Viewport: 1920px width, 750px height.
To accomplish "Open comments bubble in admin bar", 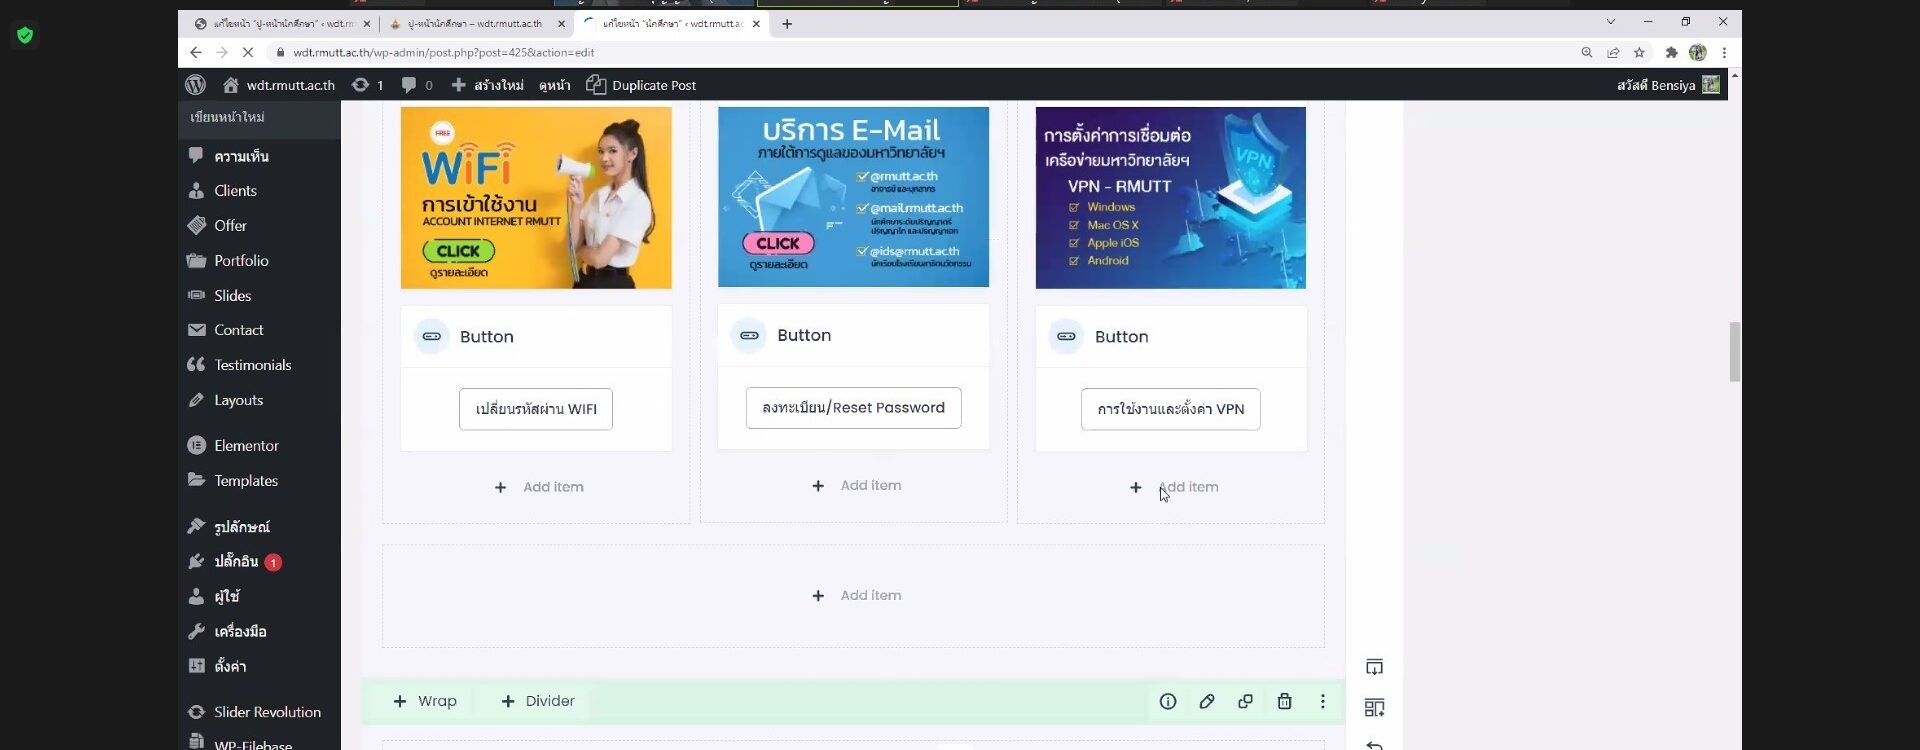I will pyautogui.click(x=417, y=85).
